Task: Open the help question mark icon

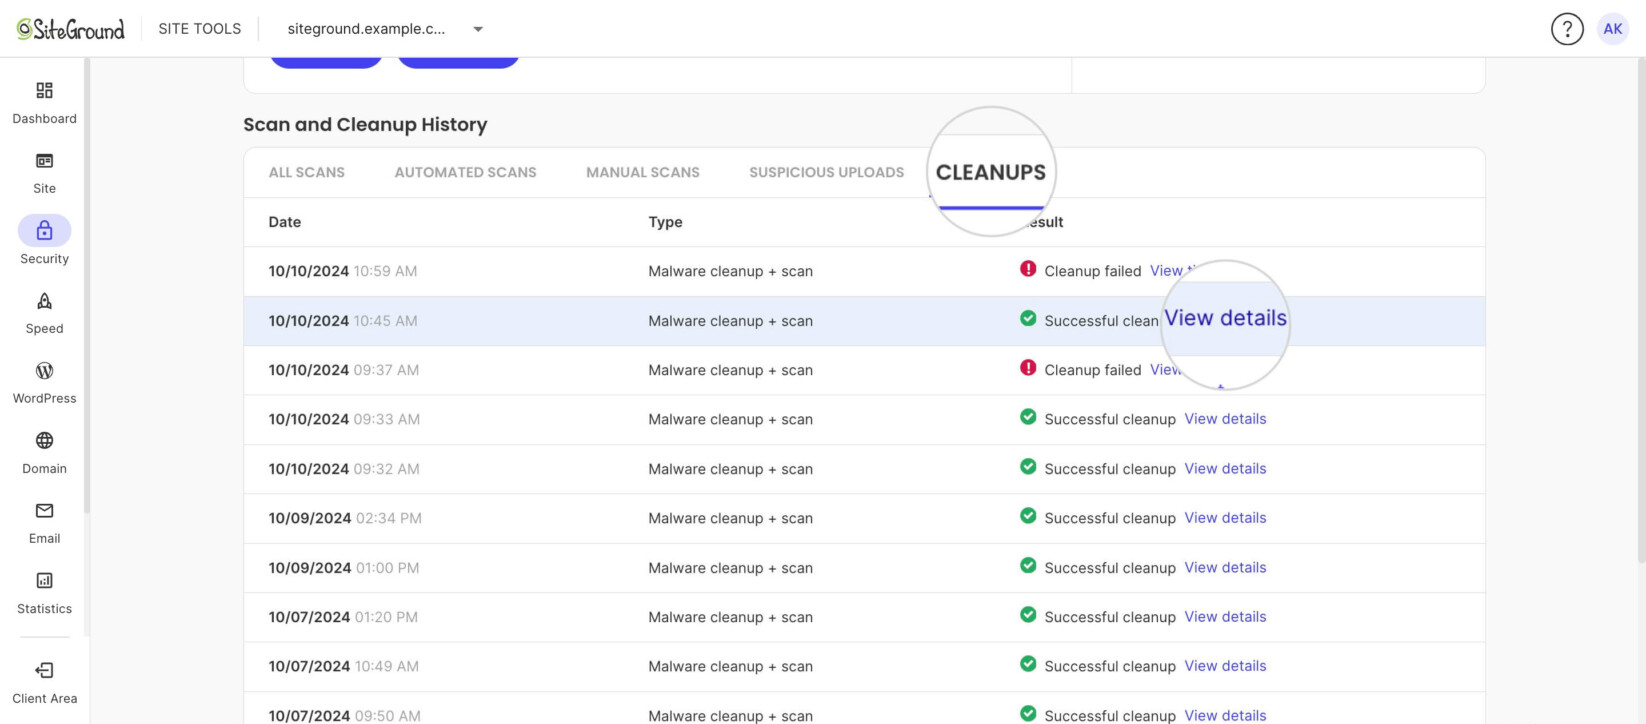Action: tap(1567, 29)
